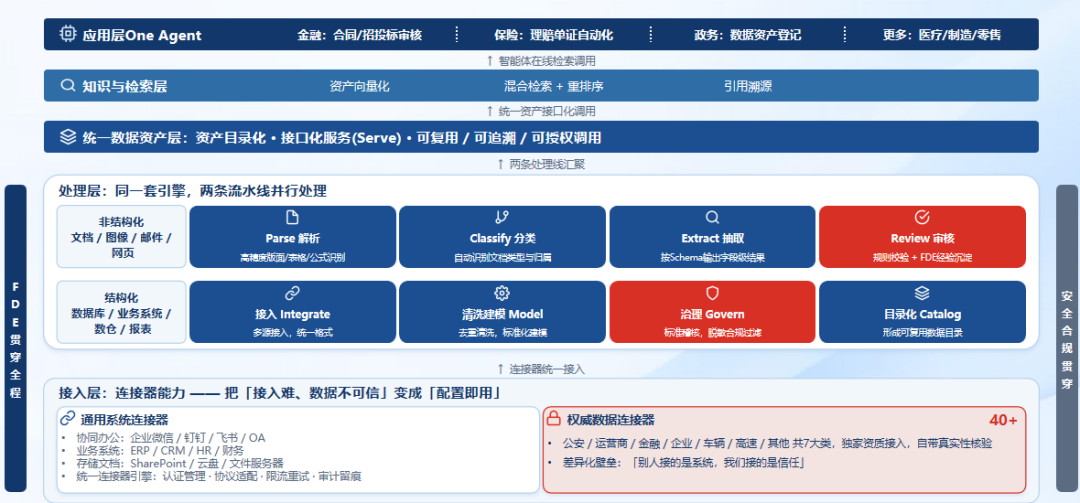Select the 金融：合同/招投标审核 item
This screenshot has height=503, width=1080.
coord(360,35)
